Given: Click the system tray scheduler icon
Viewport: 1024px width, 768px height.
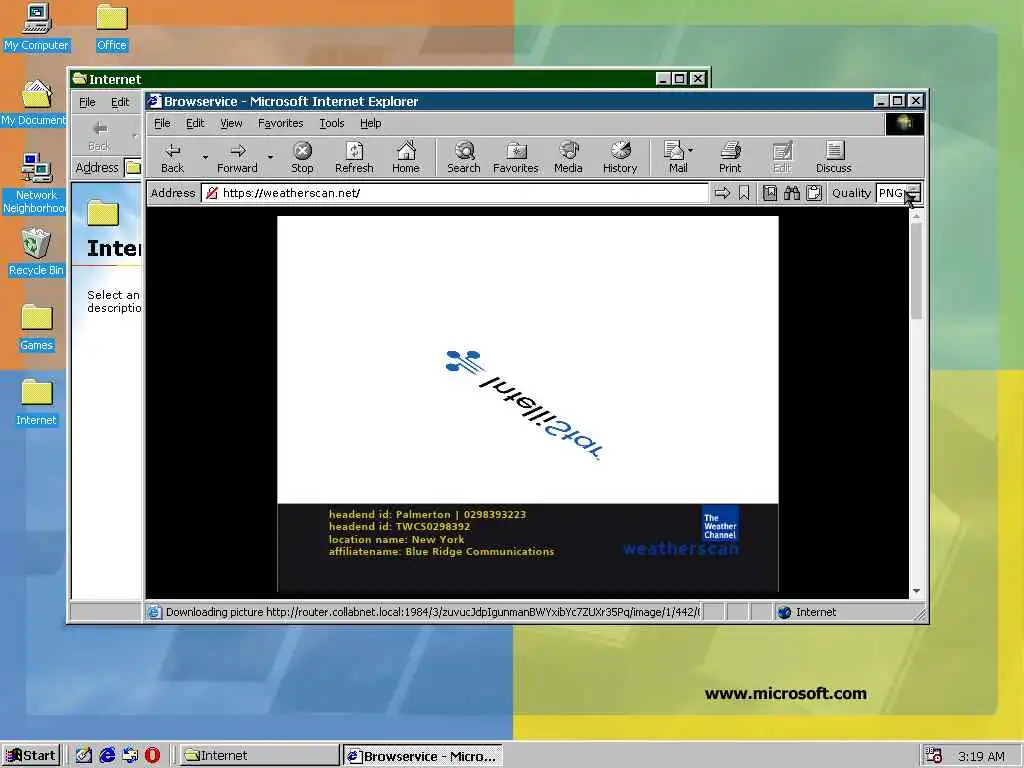Looking at the screenshot, I should [x=934, y=756].
